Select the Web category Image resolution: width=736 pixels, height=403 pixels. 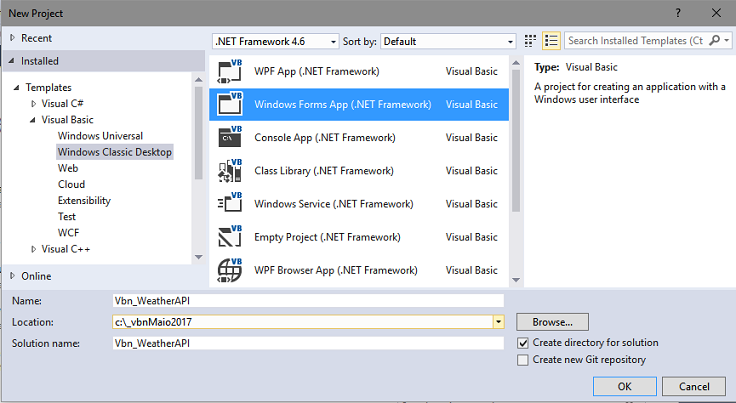pos(68,168)
